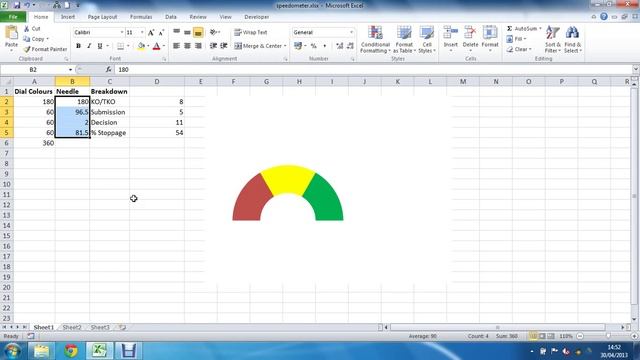Increase font size
Screen dimensions: 640x360
click(x=151, y=32)
